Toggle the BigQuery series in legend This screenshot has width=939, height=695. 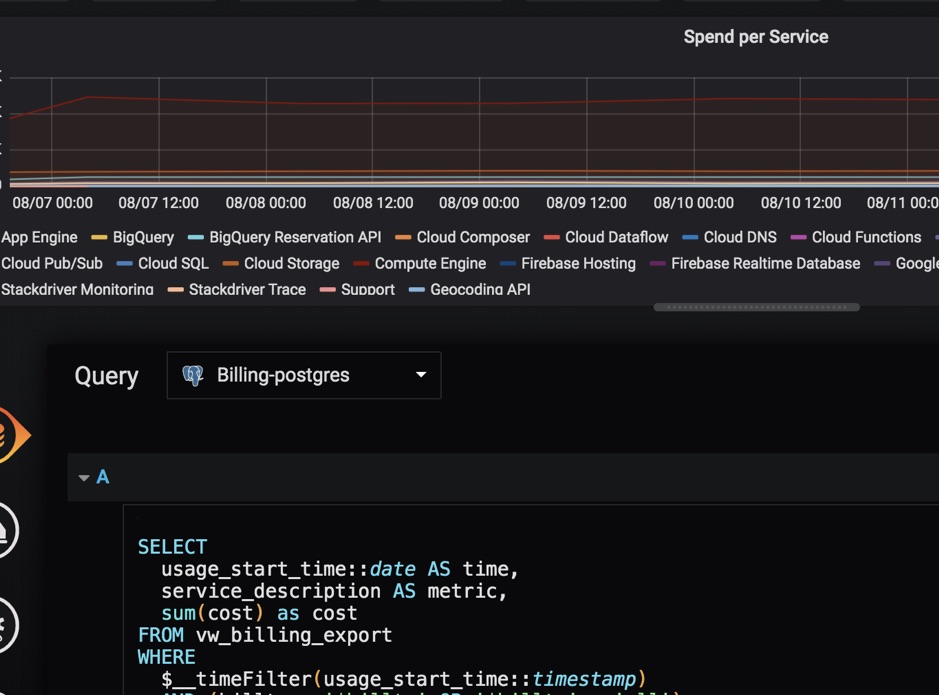click(x=143, y=238)
